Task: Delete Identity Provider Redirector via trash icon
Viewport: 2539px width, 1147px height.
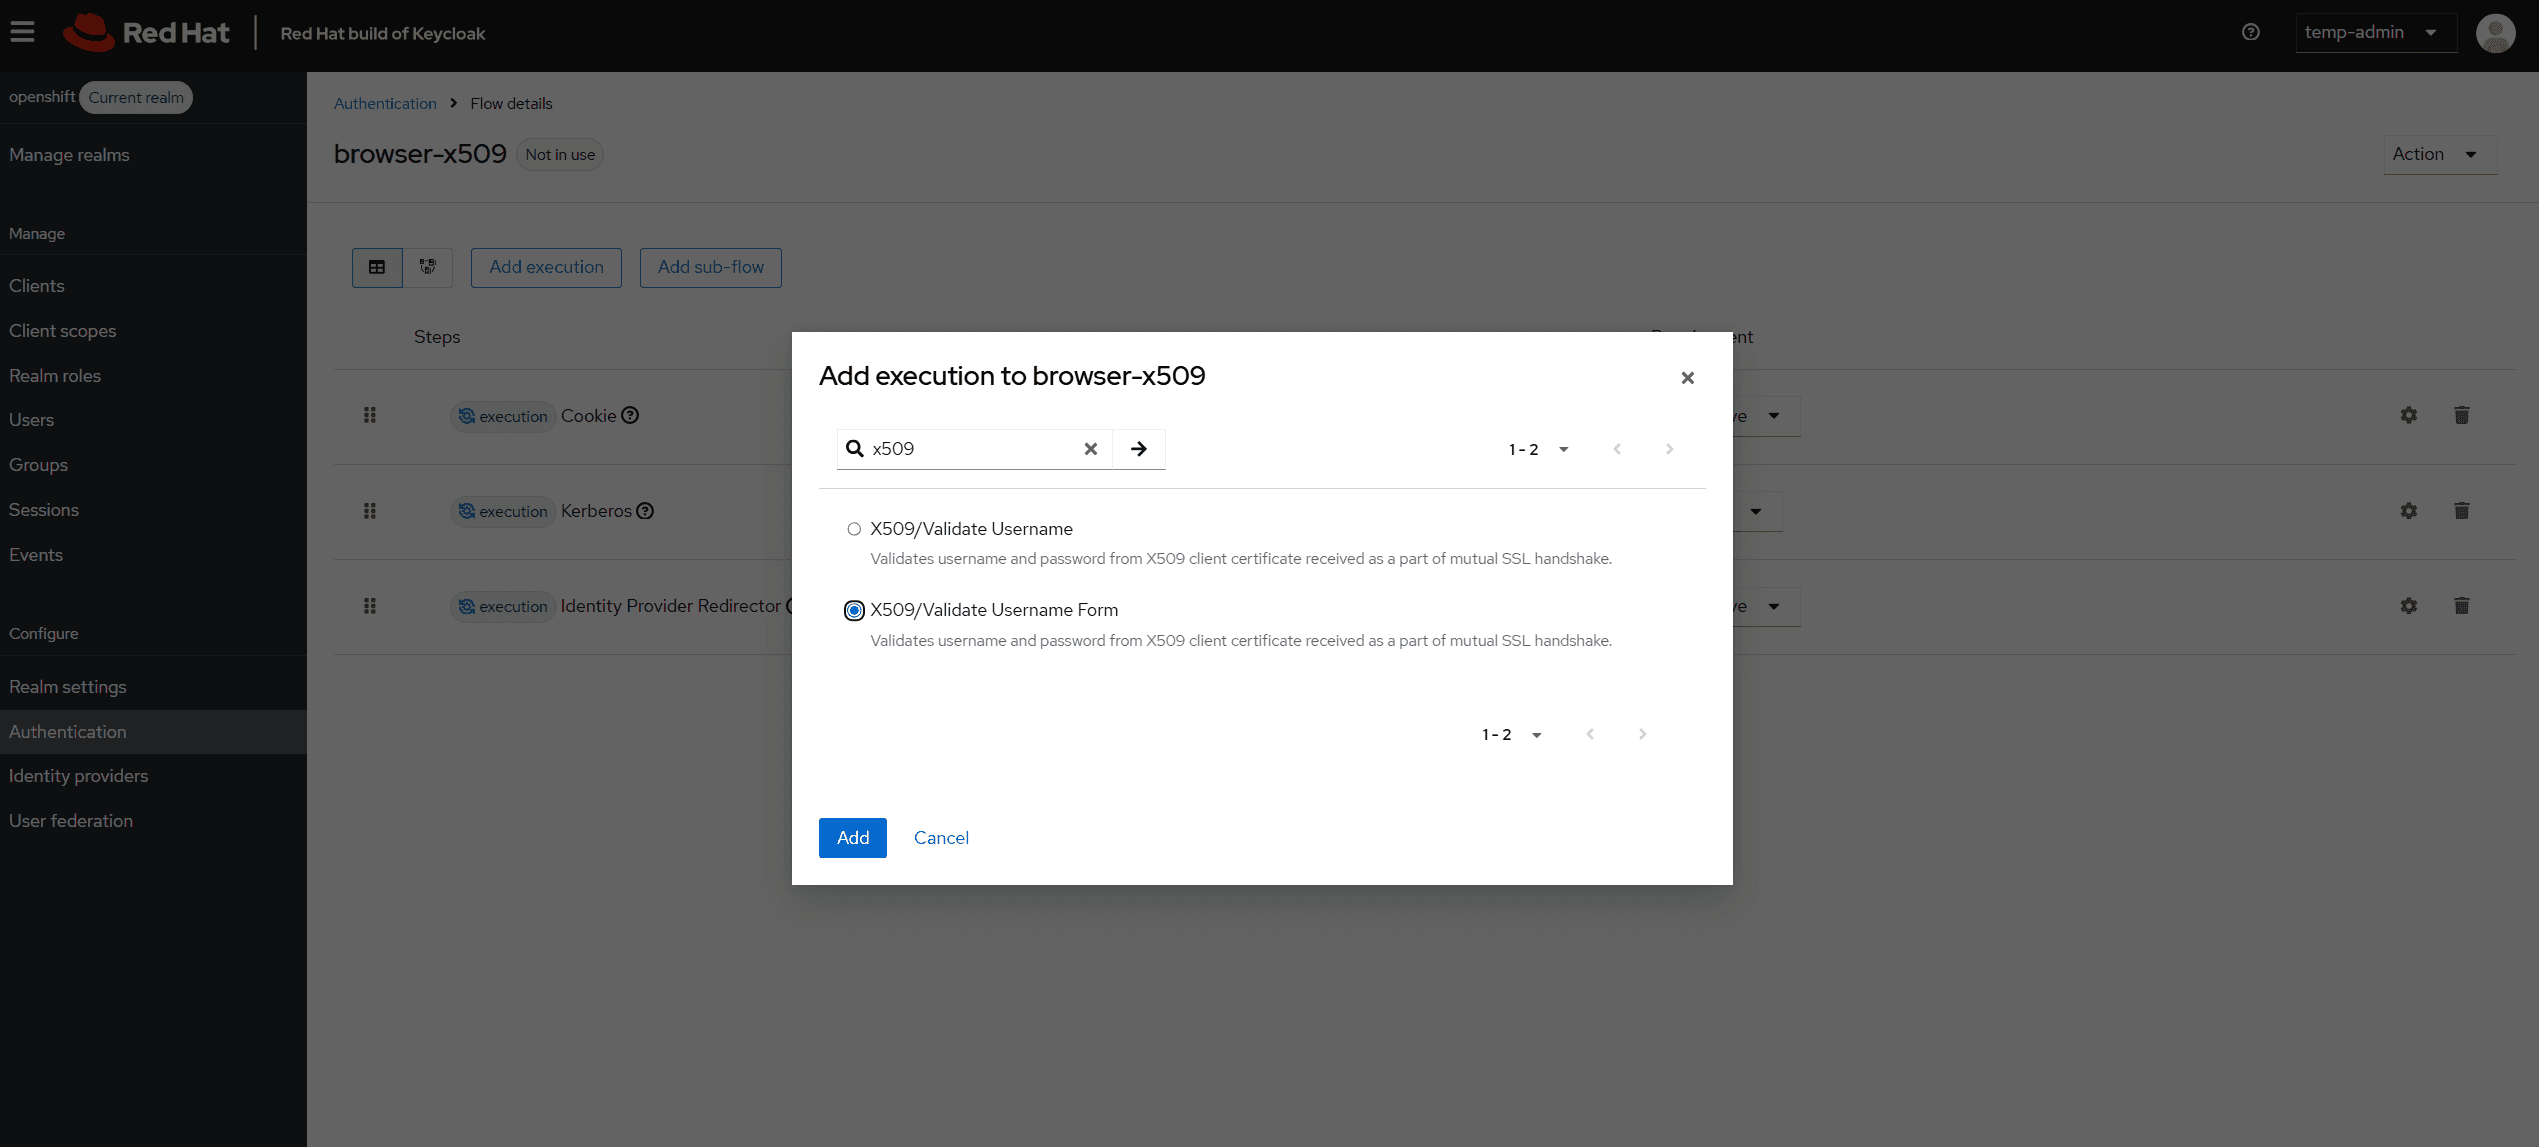Action: pyautogui.click(x=2462, y=606)
